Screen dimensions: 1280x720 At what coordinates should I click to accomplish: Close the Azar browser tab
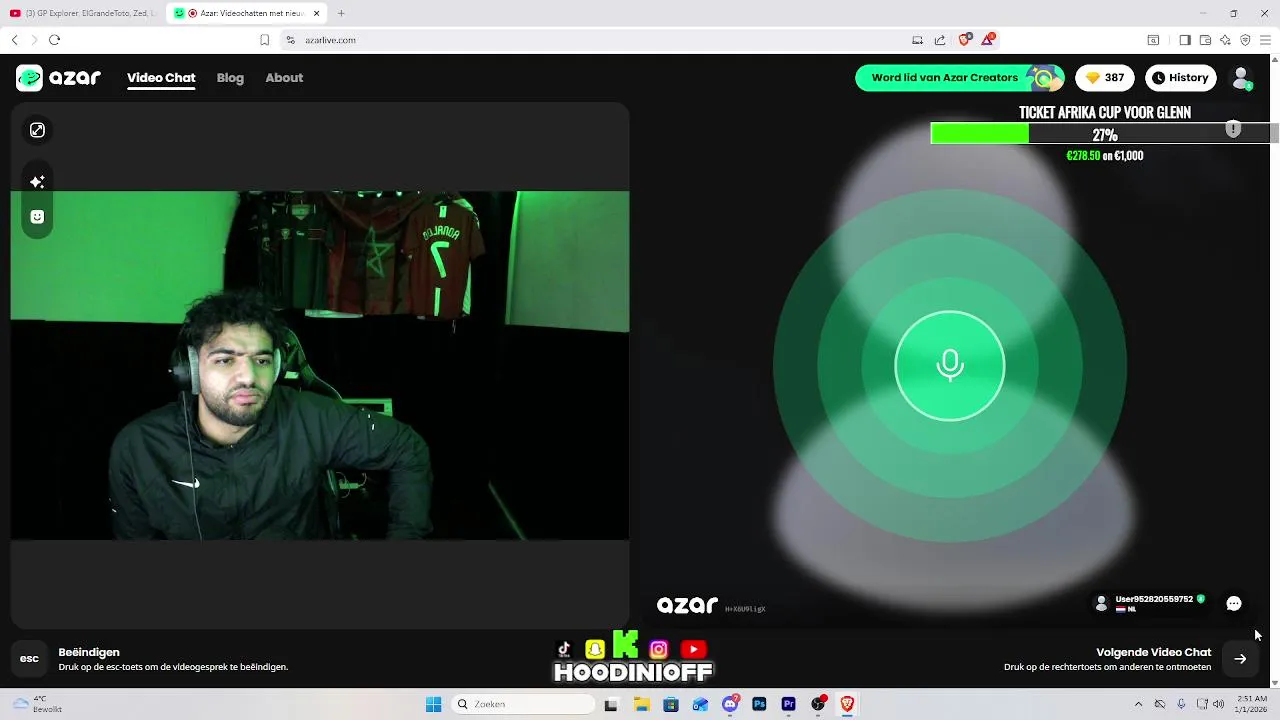pyautogui.click(x=316, y=13)
